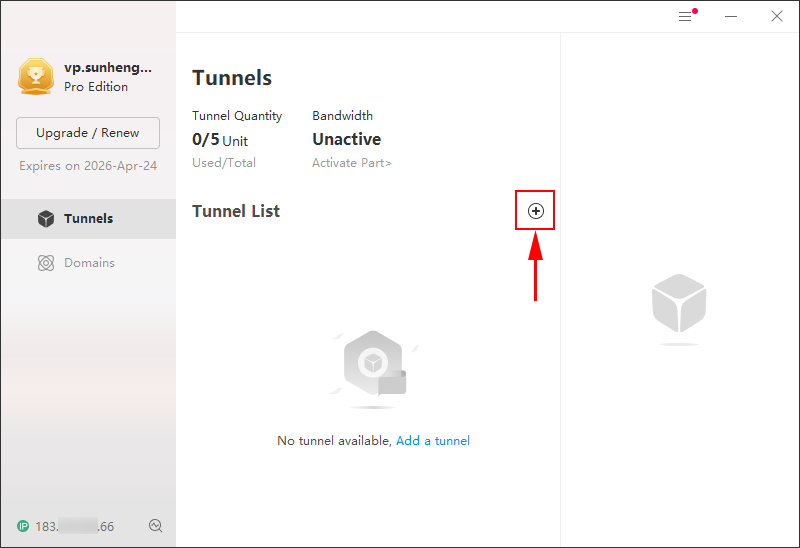Click the IP address 183...66 text
Image resolution: width=800 pixels, height=548 pixels.
74,526
